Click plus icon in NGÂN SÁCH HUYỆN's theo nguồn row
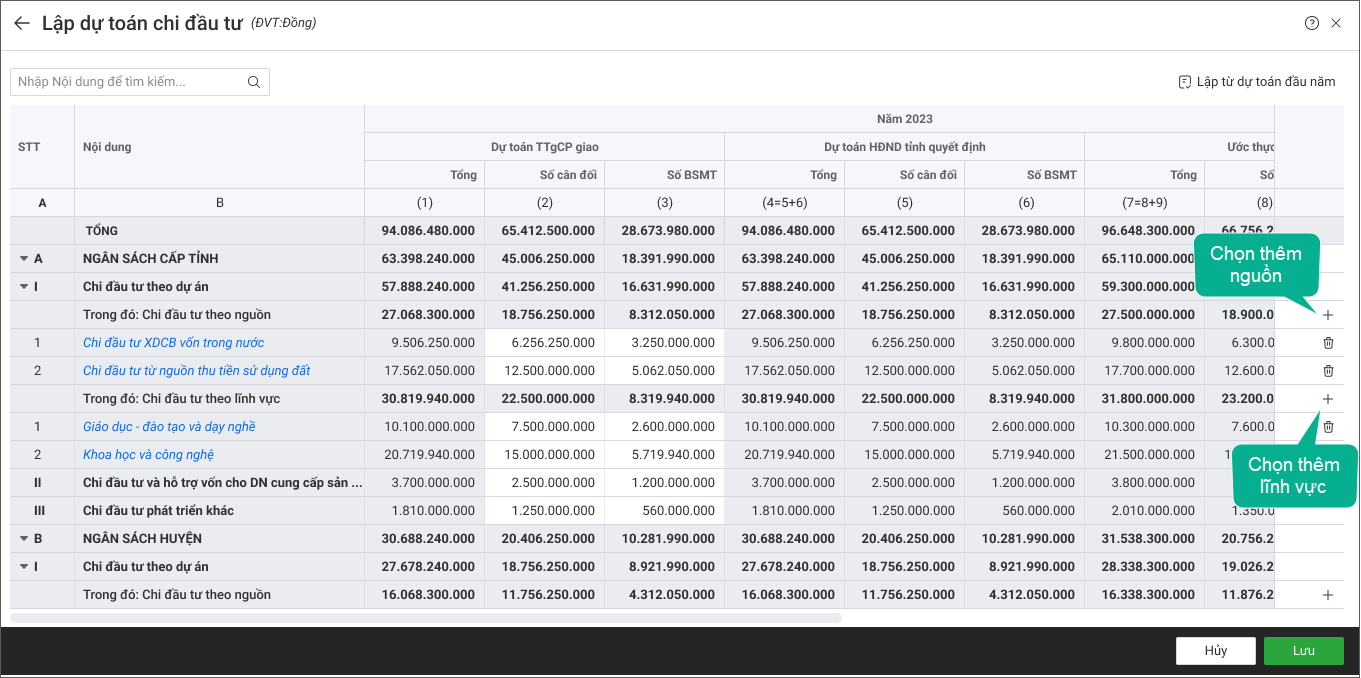The width and height of the screenshot is (1361, 678). [1328, 595]
